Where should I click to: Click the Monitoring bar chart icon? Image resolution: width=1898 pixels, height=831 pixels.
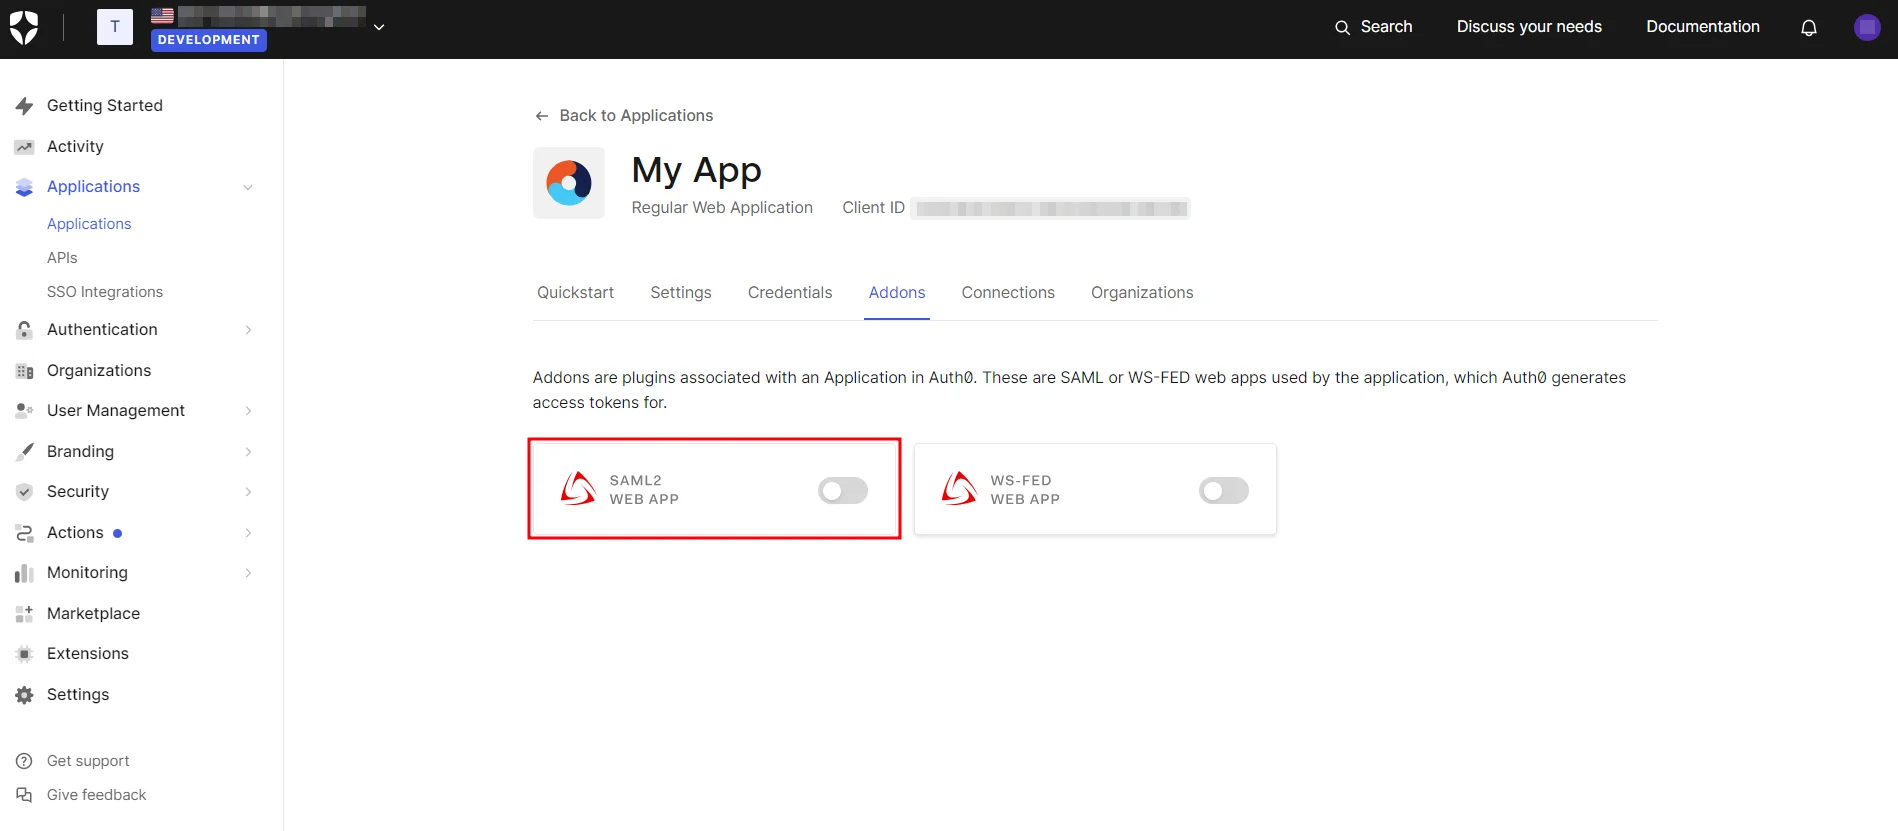click(x=25, y=573)
